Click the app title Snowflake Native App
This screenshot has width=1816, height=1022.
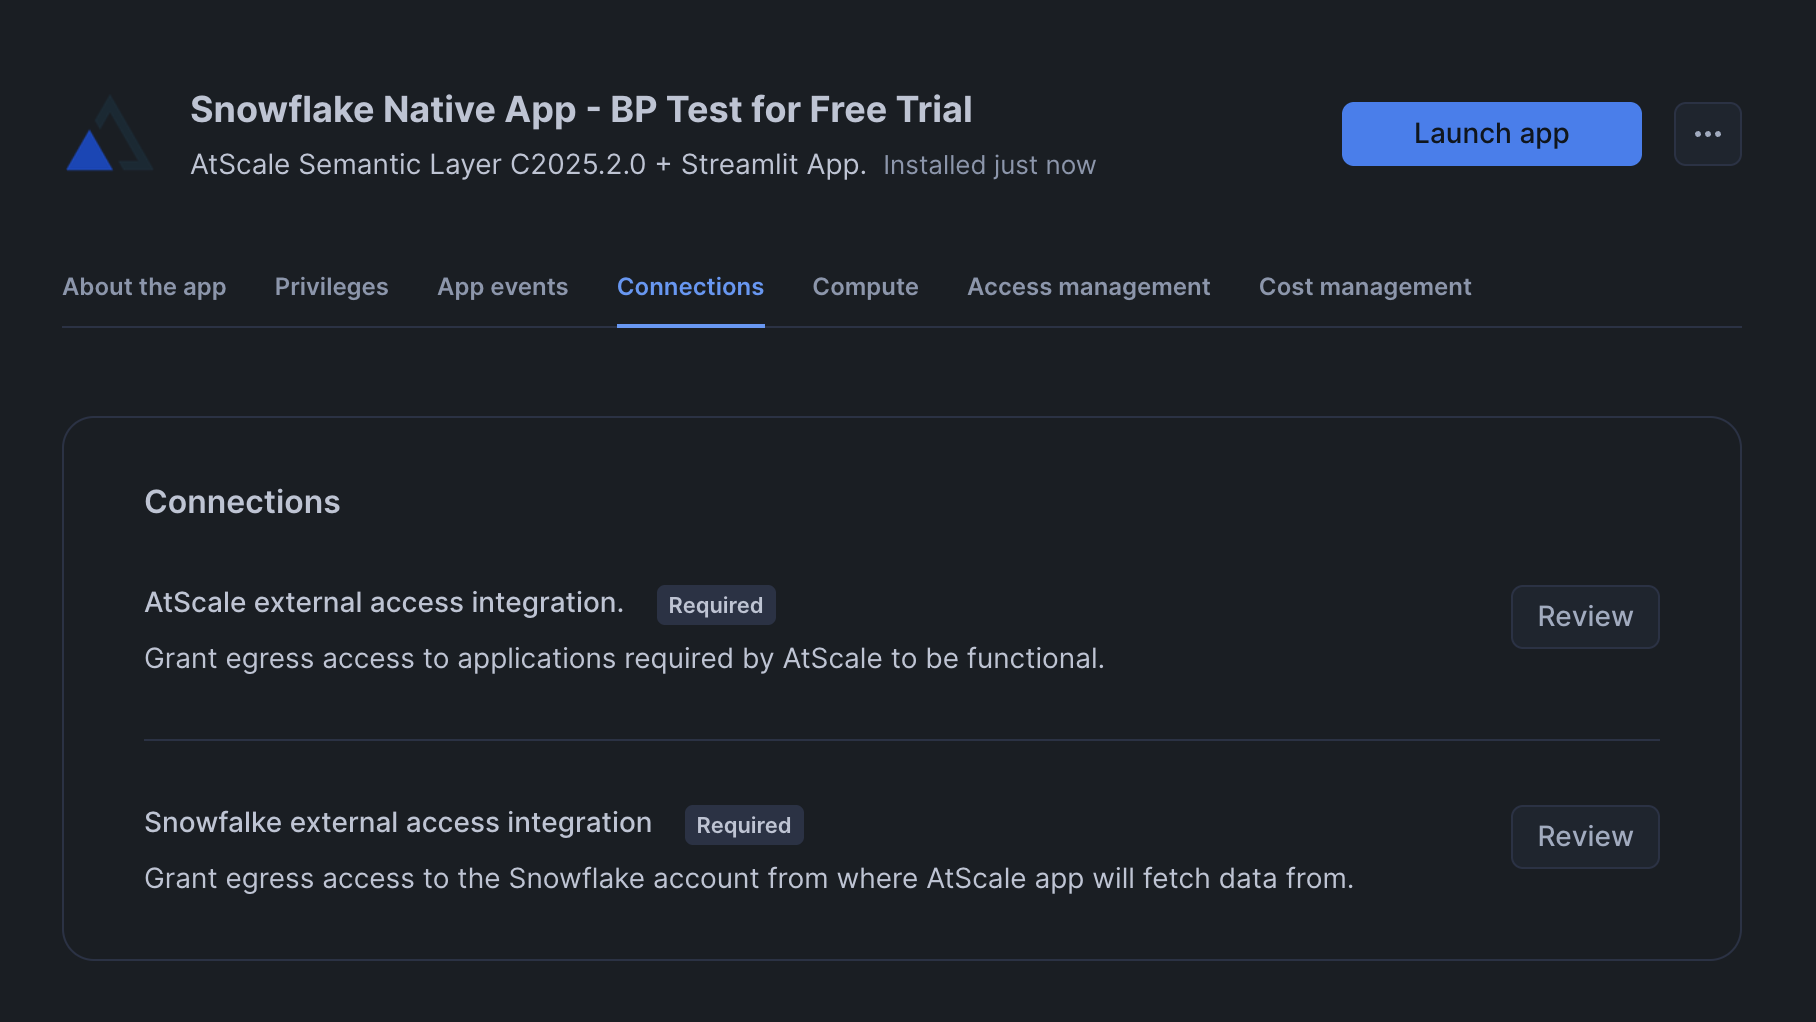(581, 110)
